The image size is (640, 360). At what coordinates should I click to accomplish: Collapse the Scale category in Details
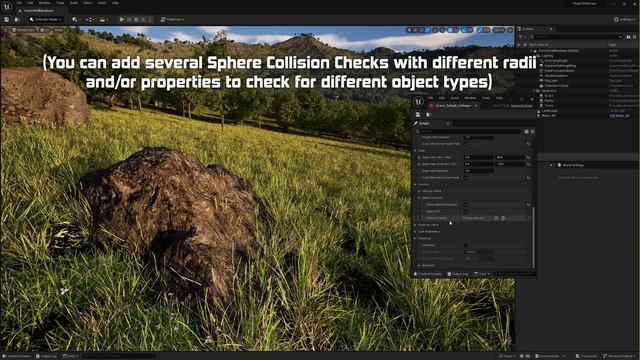coord(416,151)
